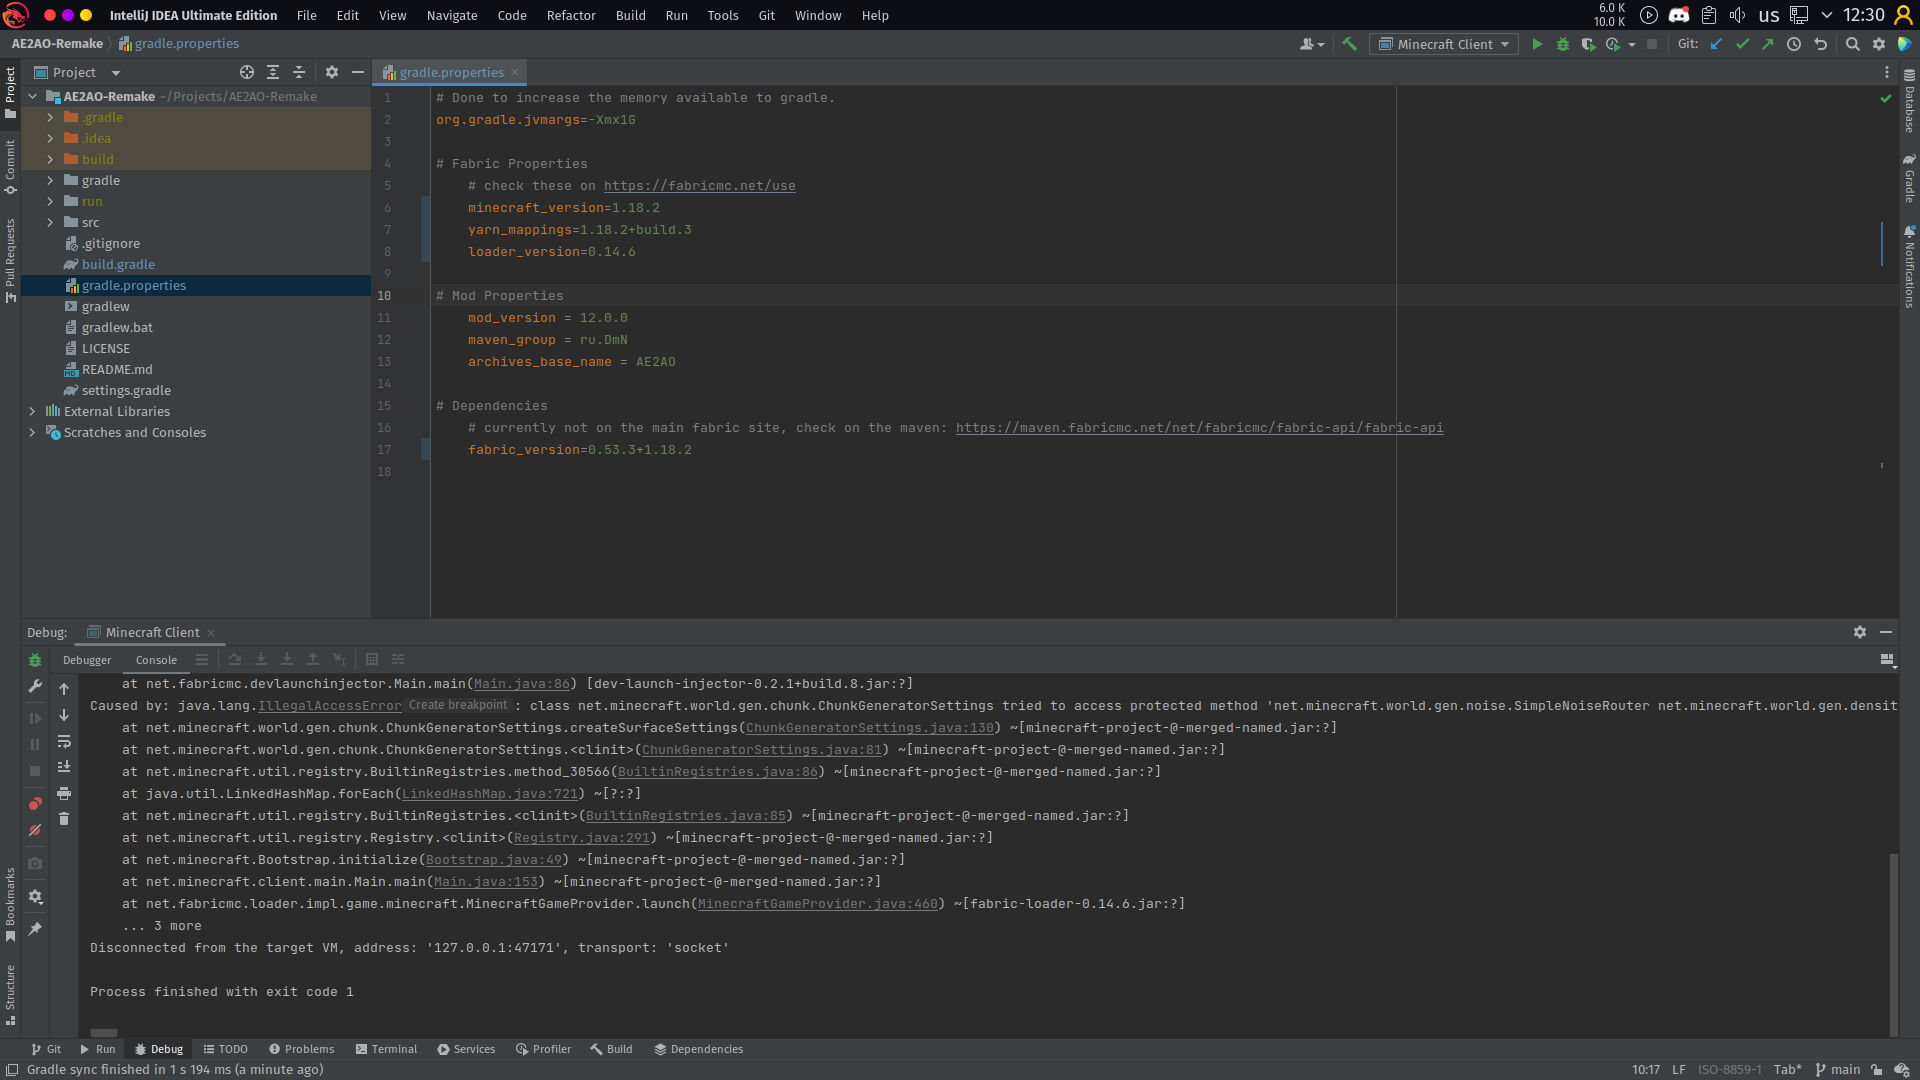
Task: Open the fabricmc.net/use link
Action: [699, 186]
